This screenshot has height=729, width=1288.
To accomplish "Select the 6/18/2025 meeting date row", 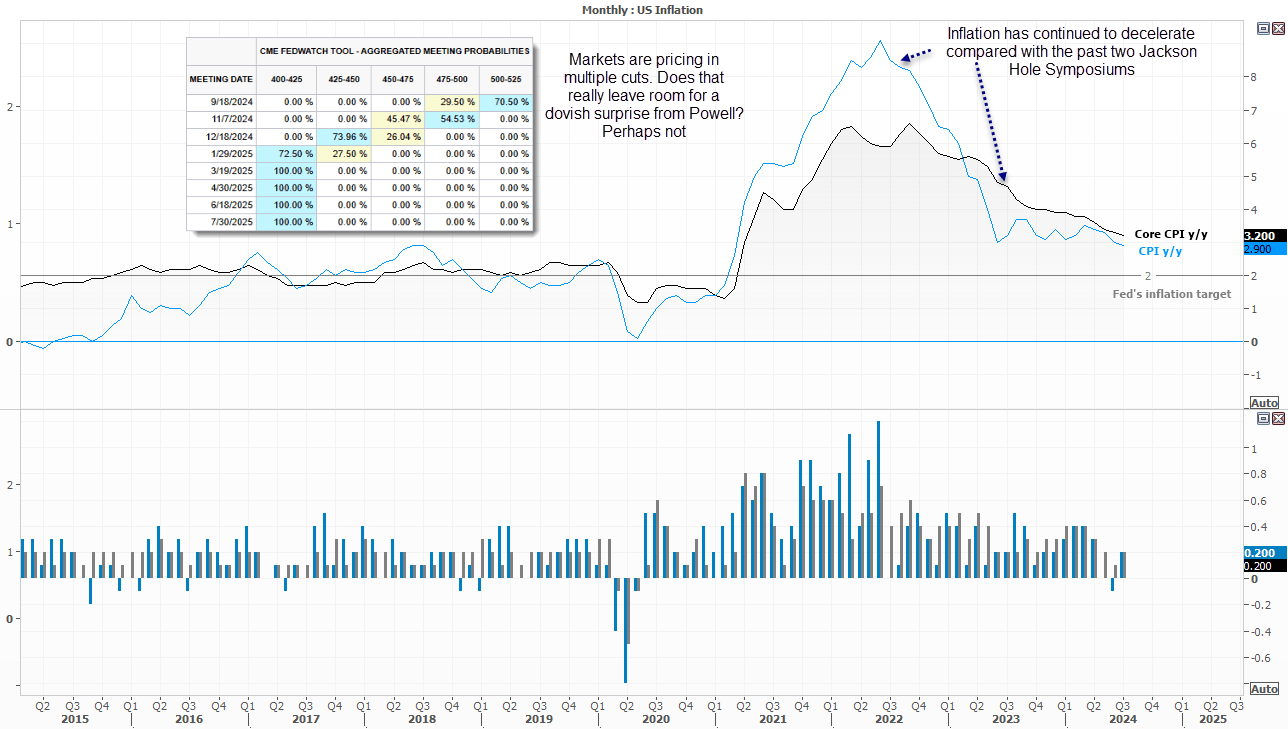I will [x=359, y=205].
